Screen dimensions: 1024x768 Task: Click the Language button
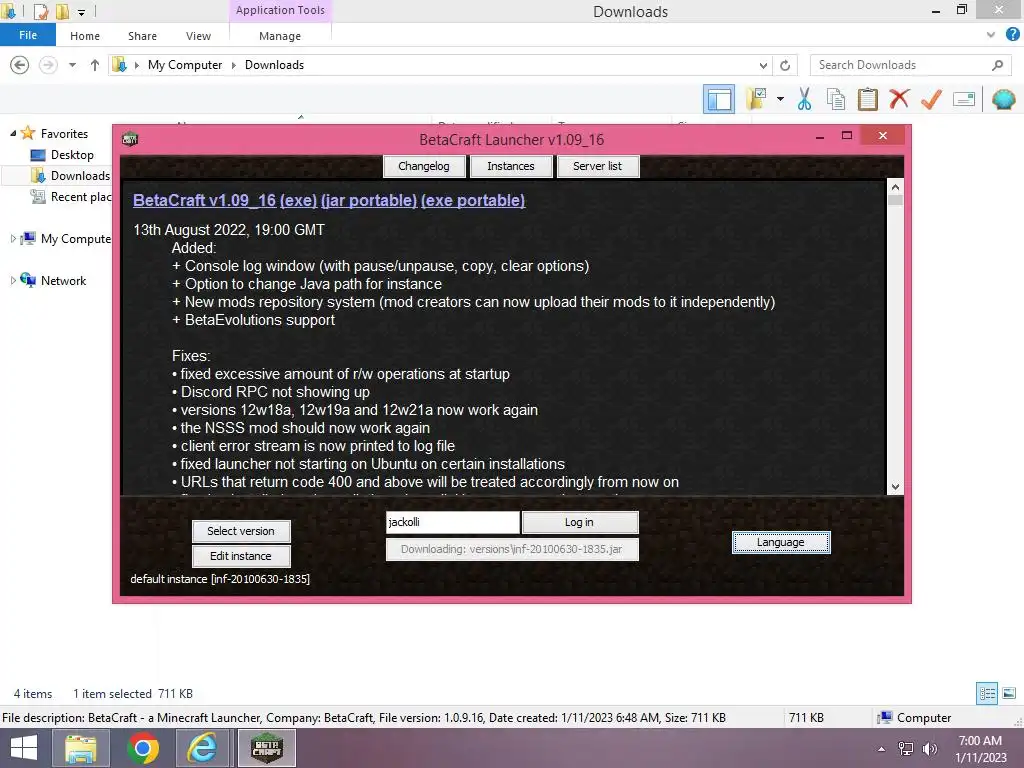coord(781,542)
